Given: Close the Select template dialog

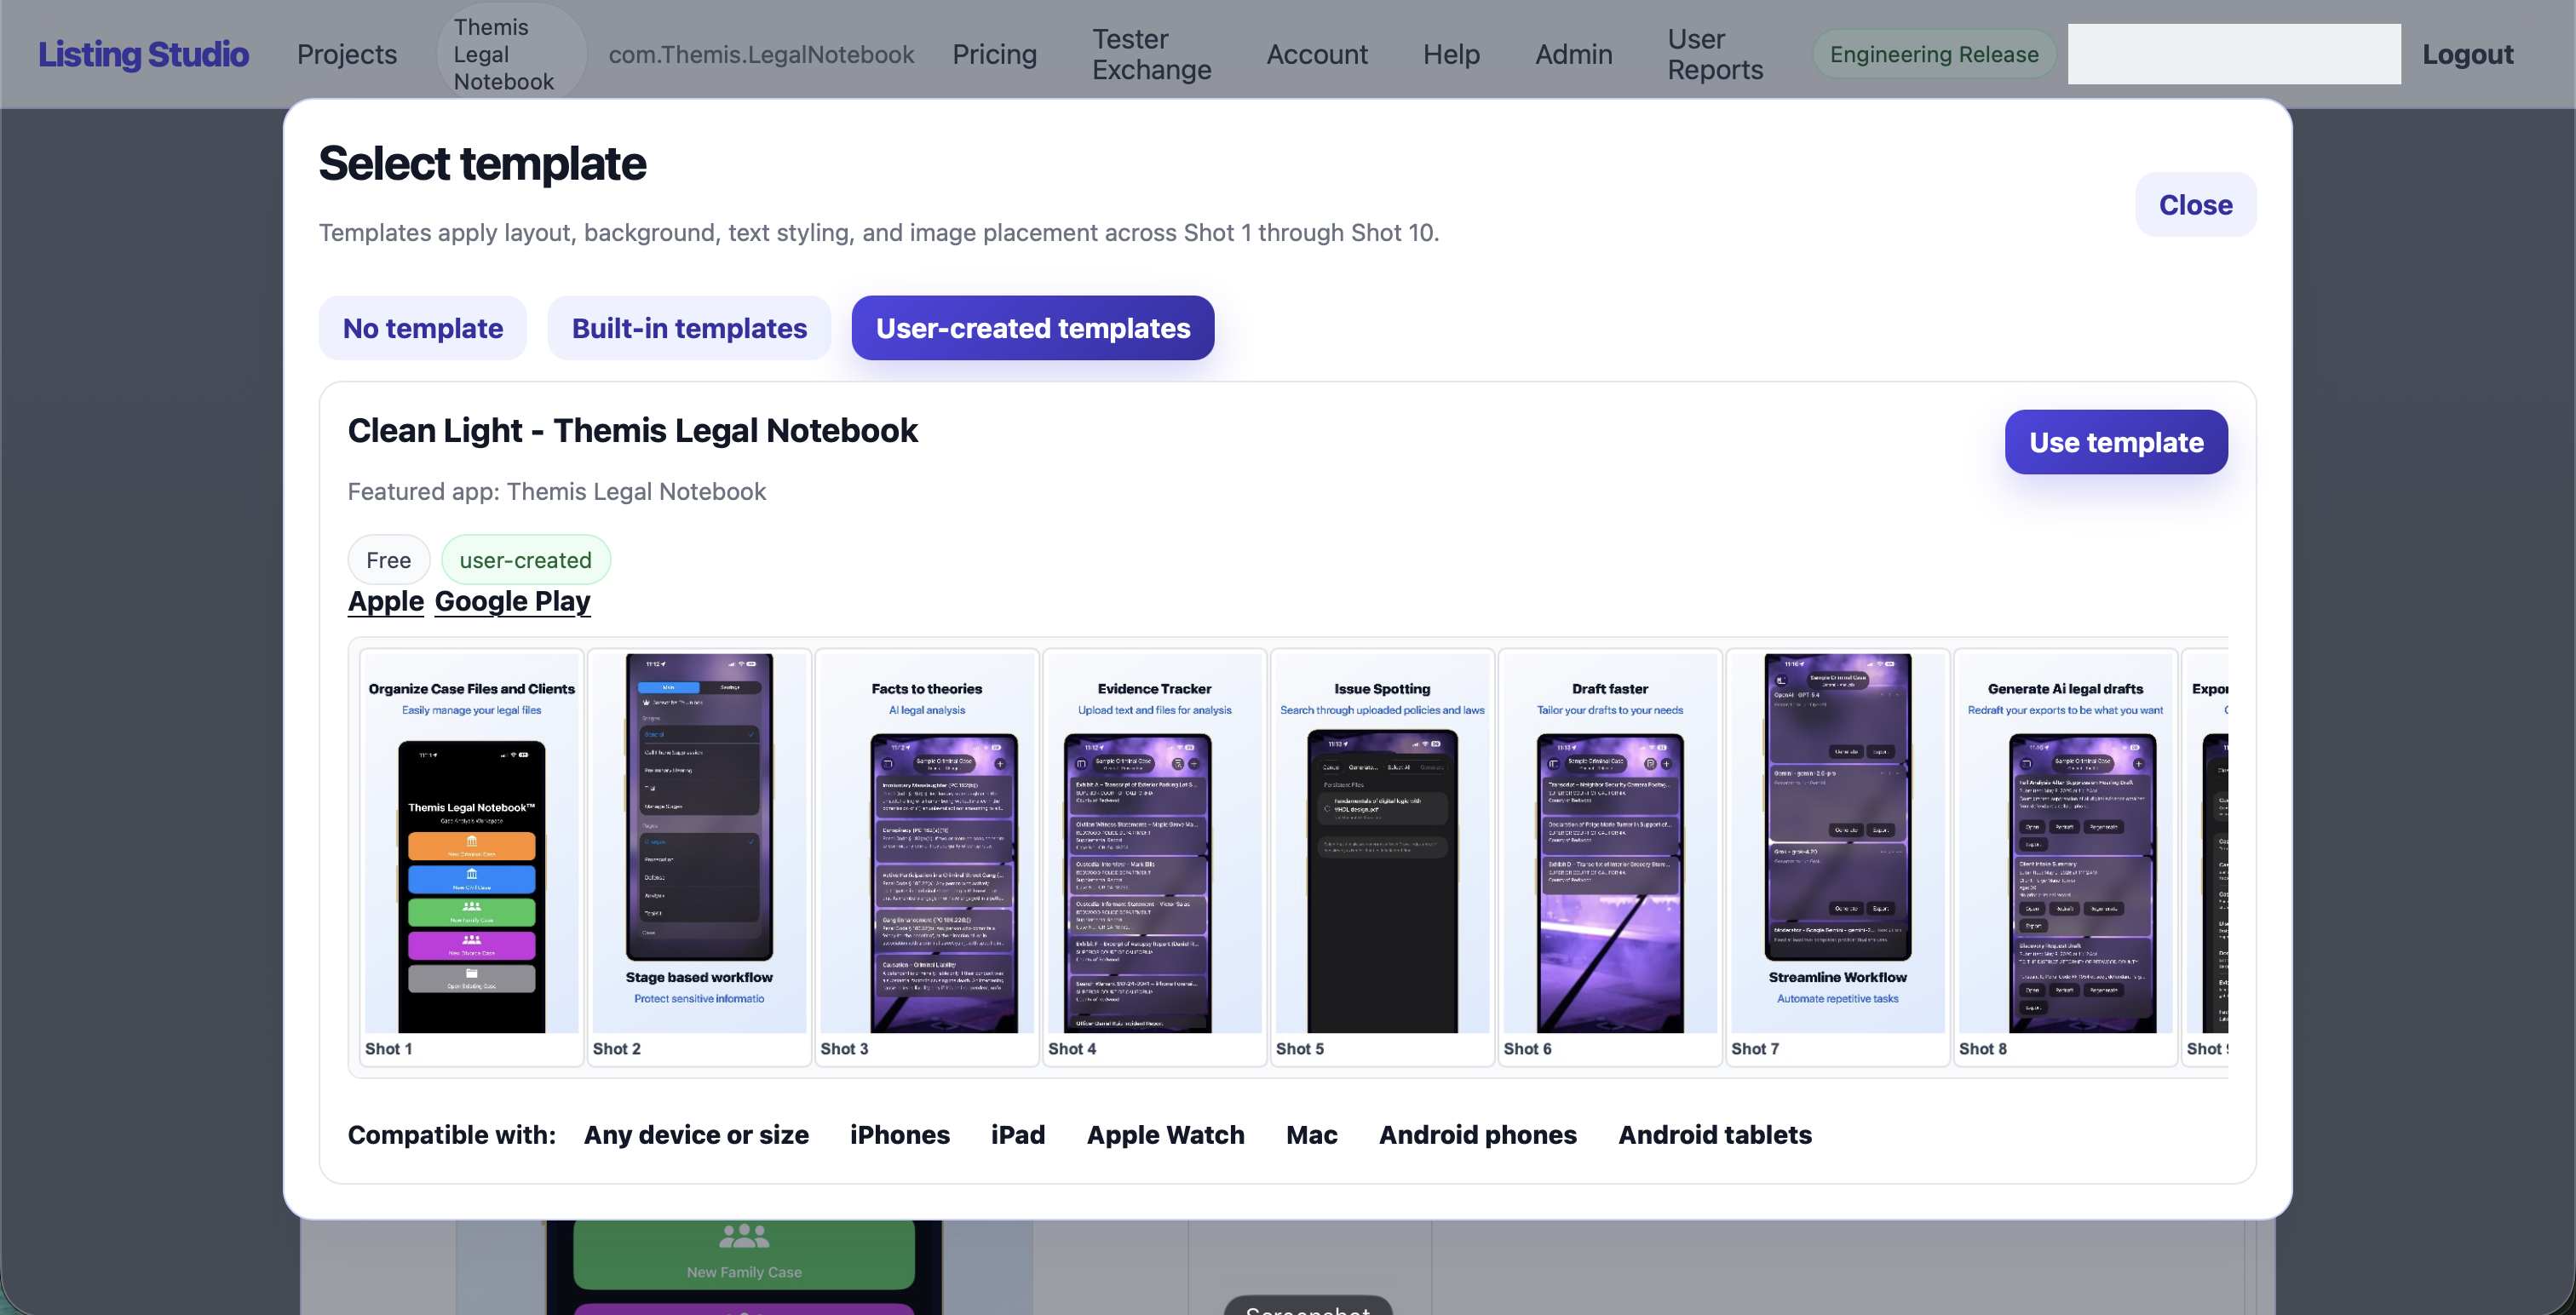Looking at the screenshot, I should pos(2195,205).
